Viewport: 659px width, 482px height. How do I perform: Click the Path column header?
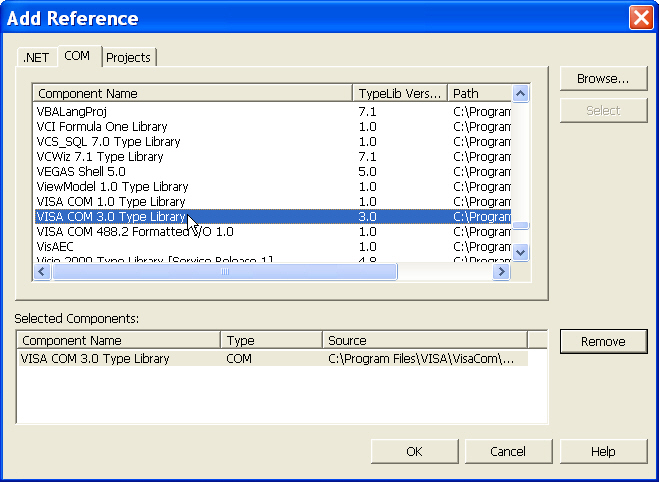(480, 93)
